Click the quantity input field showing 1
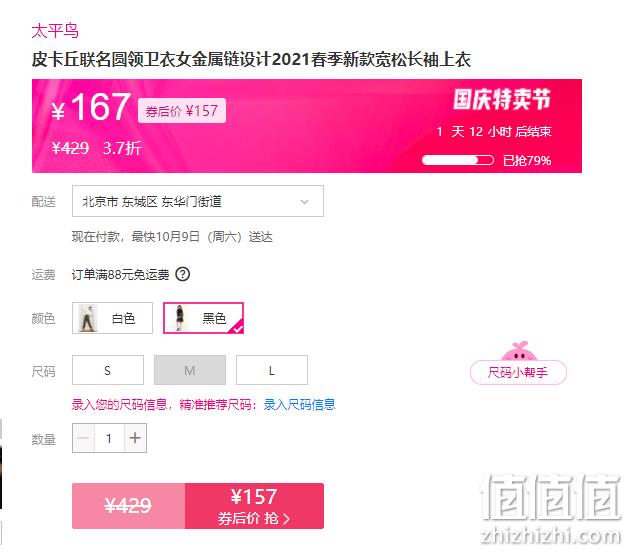 coord(109,438)
